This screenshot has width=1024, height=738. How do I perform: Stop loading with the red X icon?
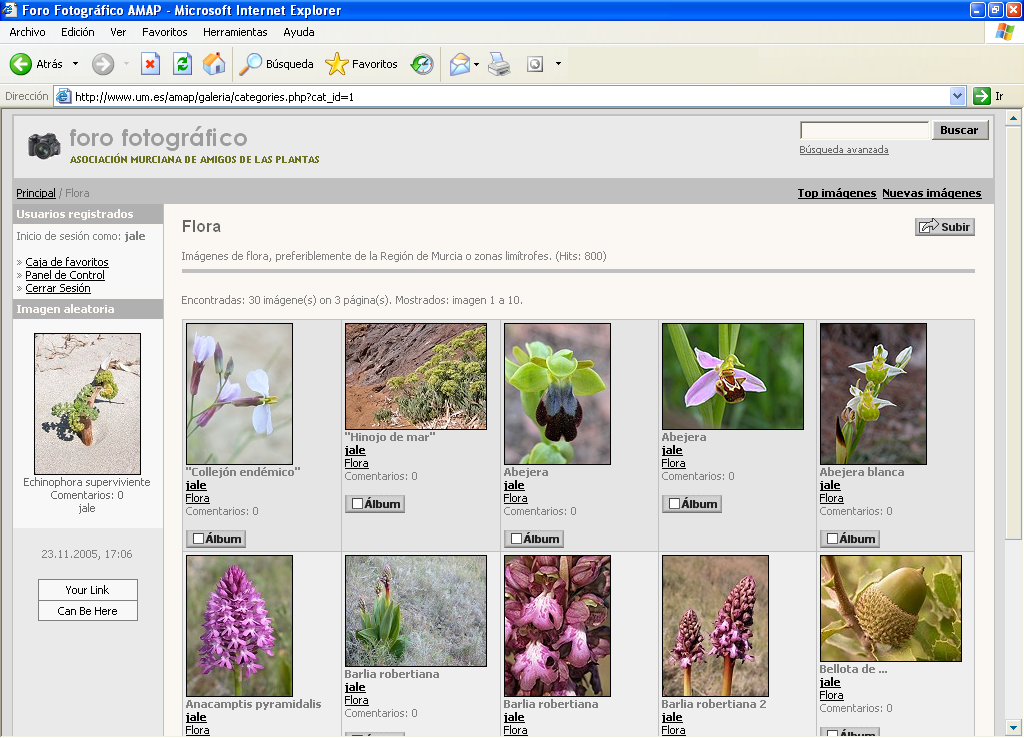tap(150, 64)
